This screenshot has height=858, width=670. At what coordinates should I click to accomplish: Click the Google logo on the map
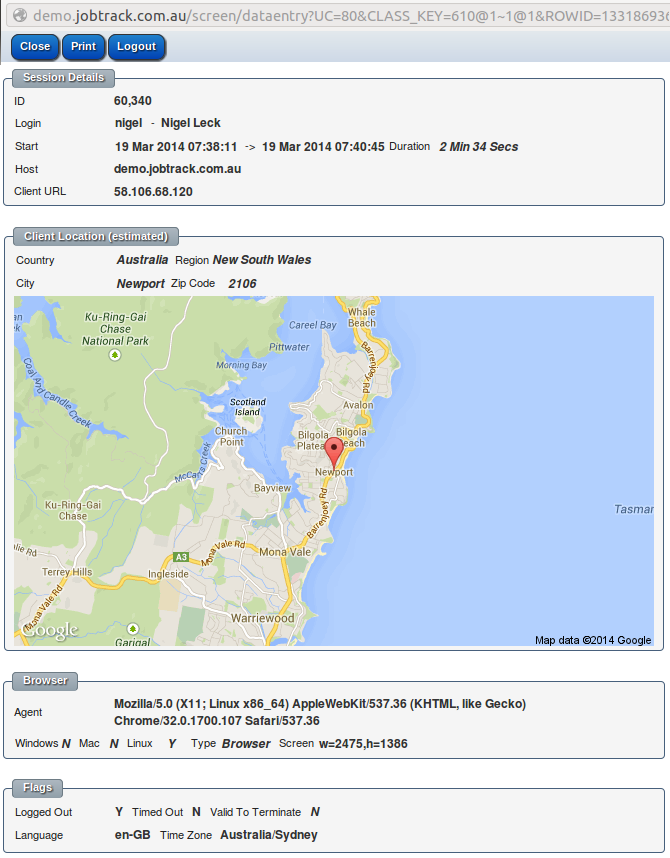(50, 630)
